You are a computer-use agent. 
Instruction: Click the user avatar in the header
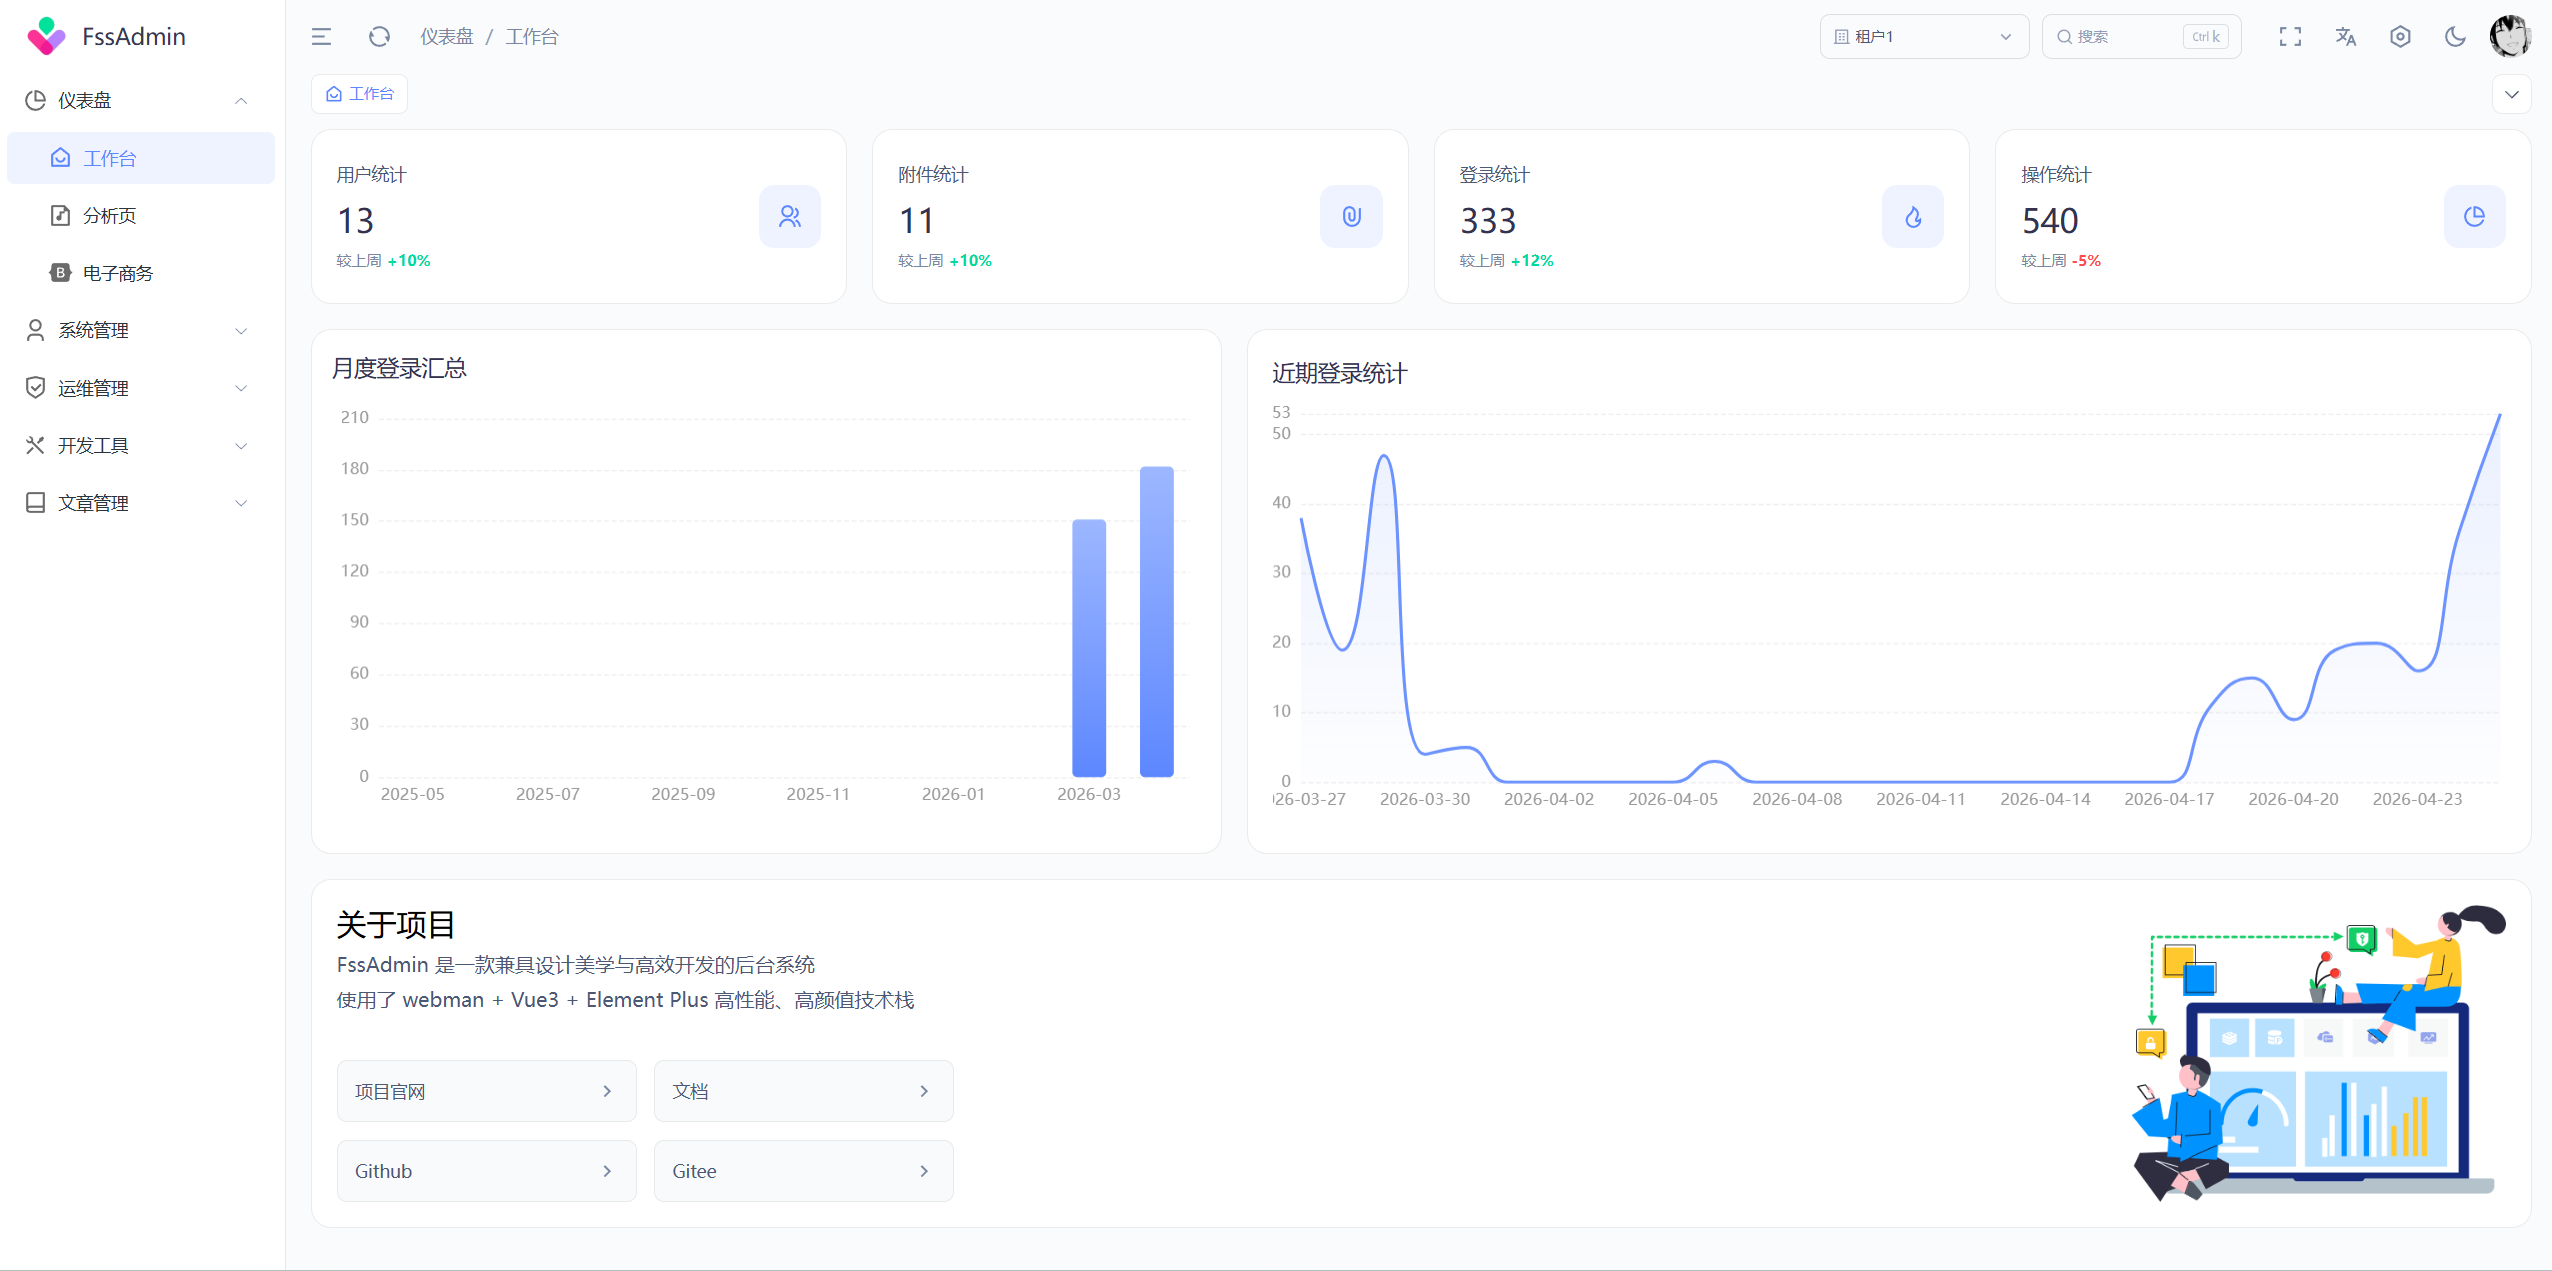[x=2510, y=37]
